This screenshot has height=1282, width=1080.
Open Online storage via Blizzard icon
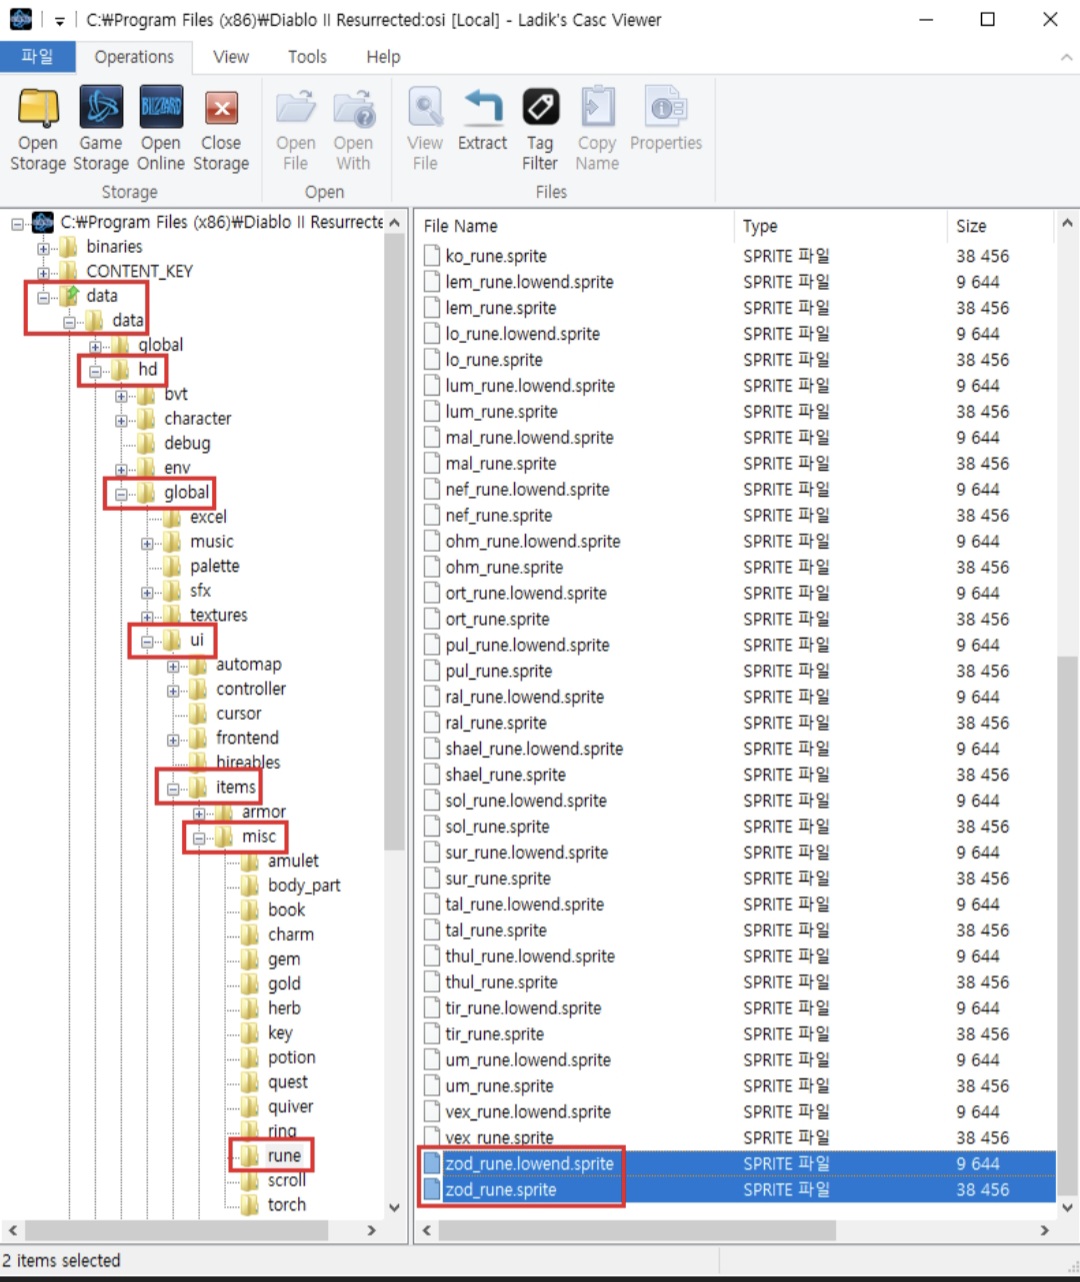pyautogui.click(x=161, y=110)
